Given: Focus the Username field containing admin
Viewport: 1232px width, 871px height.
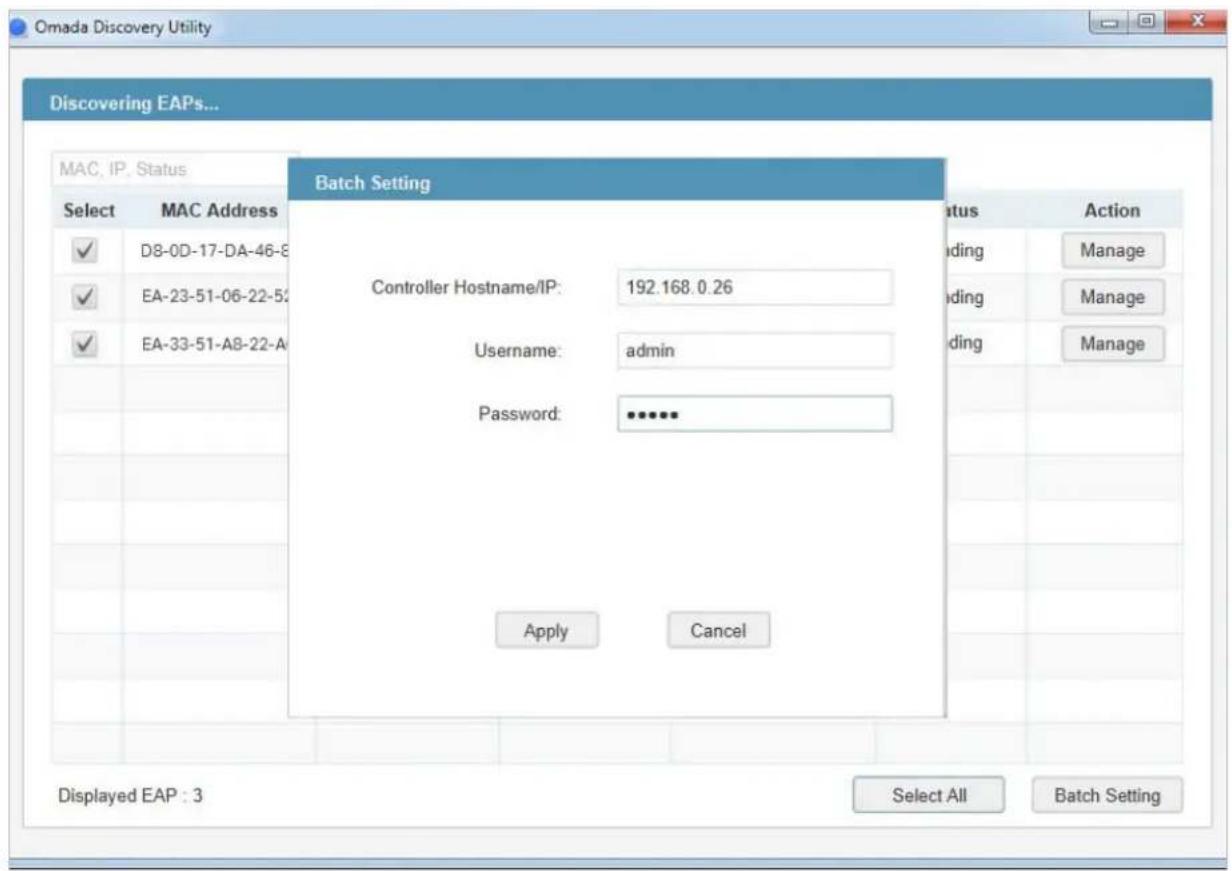Looking at the screenshot, I should [754, 351].
